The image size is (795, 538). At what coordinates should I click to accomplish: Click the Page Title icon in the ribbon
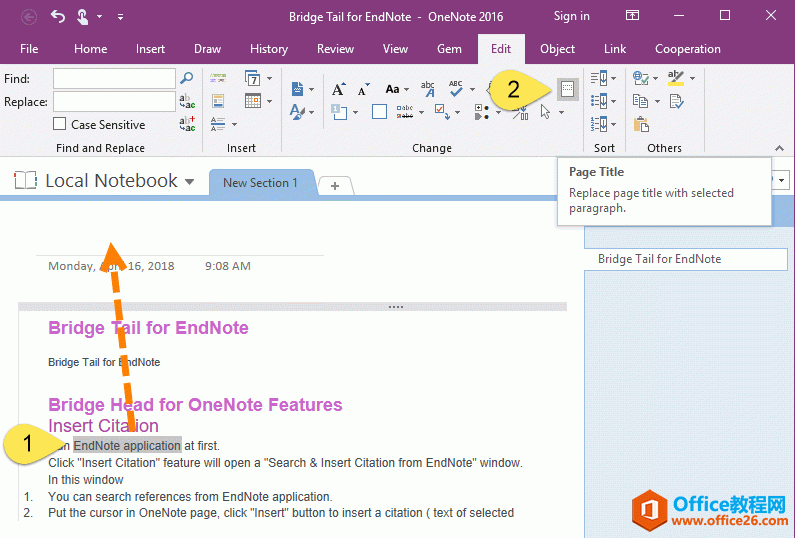(567, 89)
